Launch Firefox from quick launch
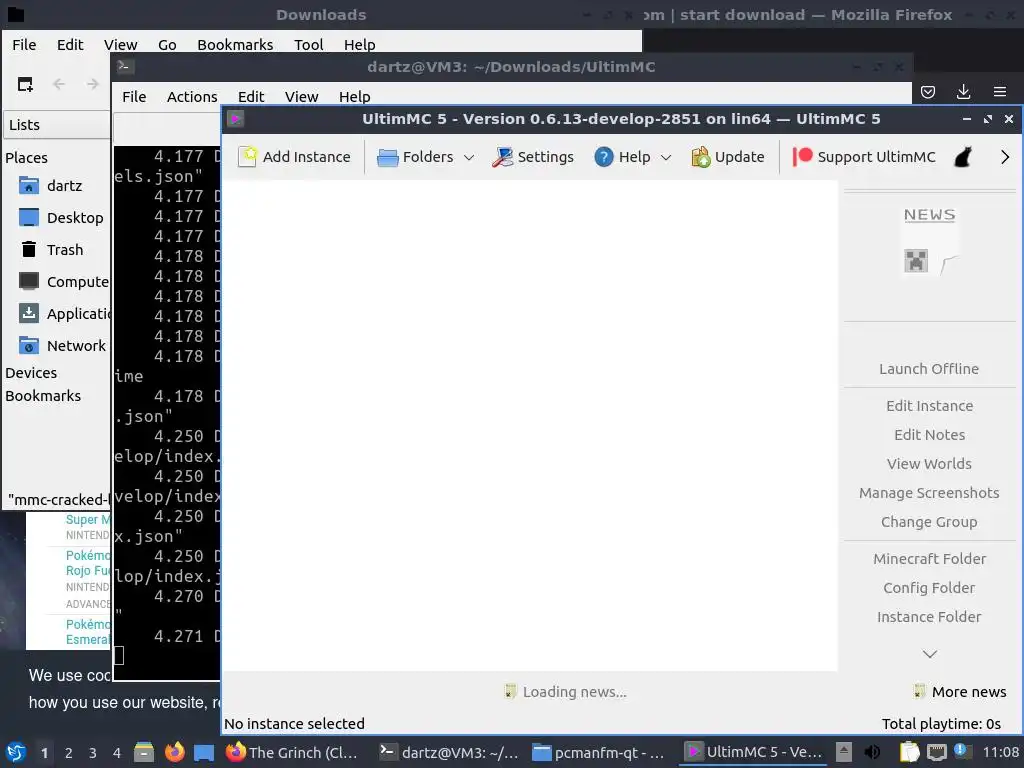Screen dimensions: 1024x768 coord(174,752)
